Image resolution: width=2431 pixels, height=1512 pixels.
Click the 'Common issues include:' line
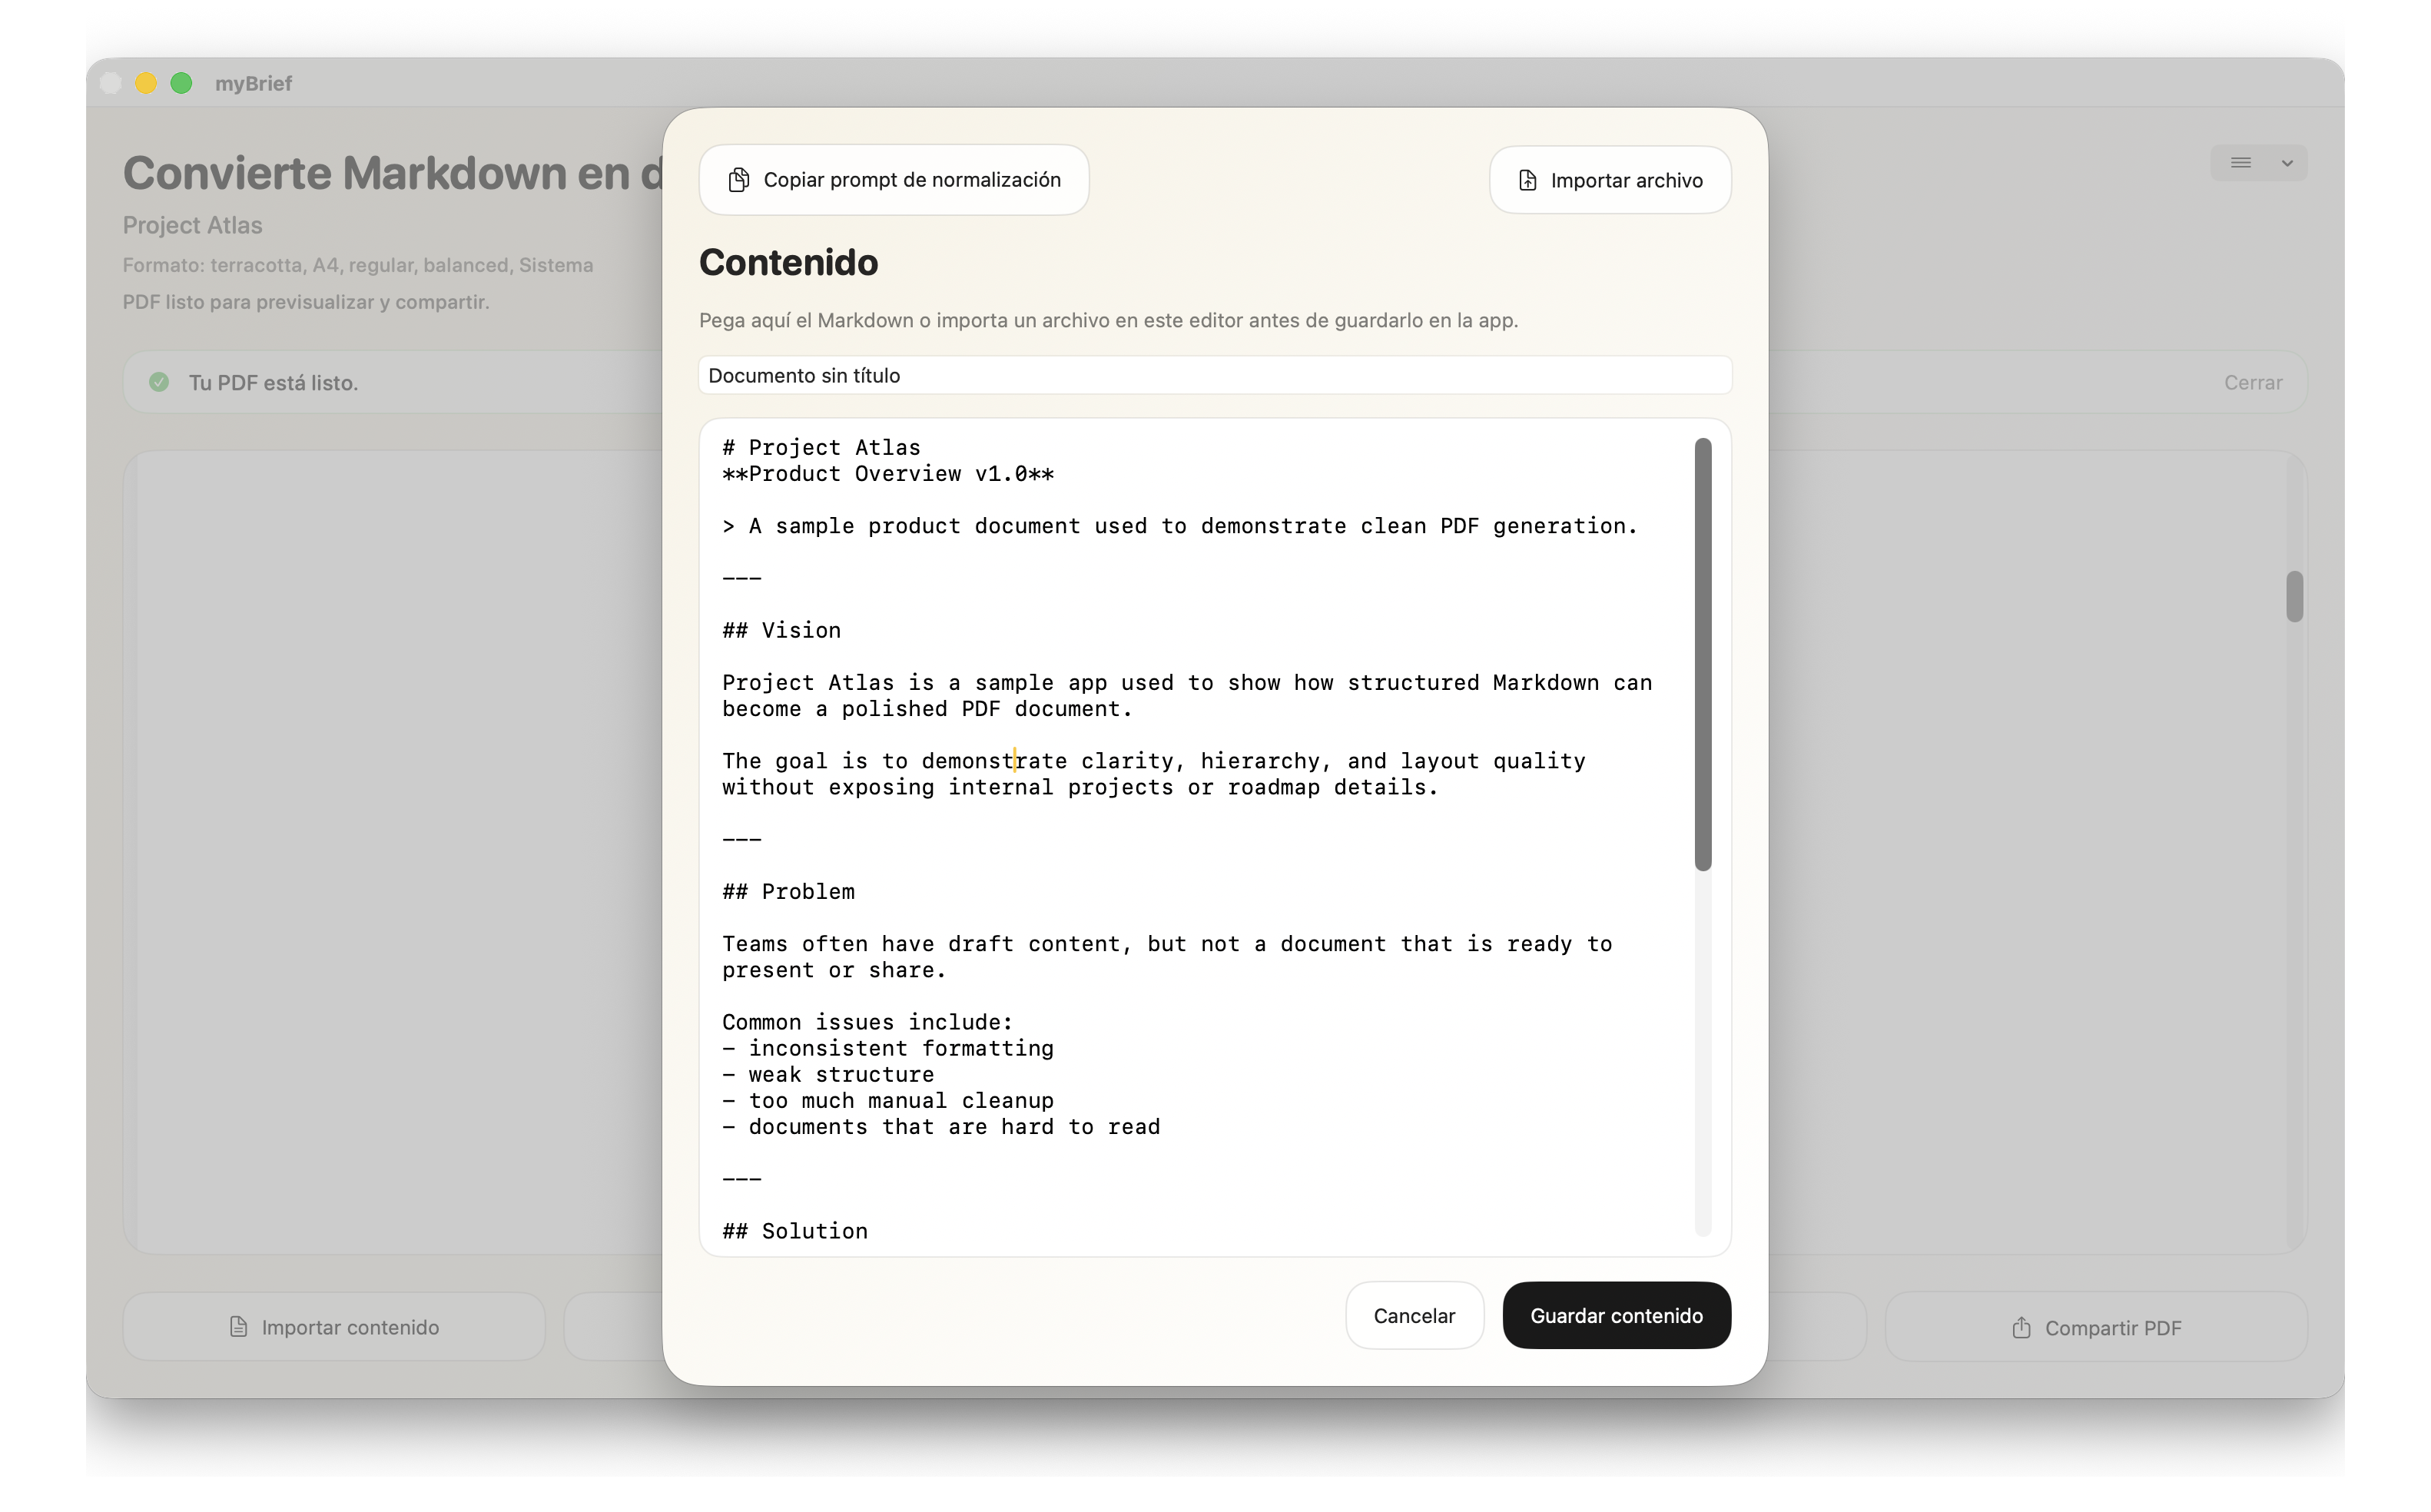point(867,1022)
